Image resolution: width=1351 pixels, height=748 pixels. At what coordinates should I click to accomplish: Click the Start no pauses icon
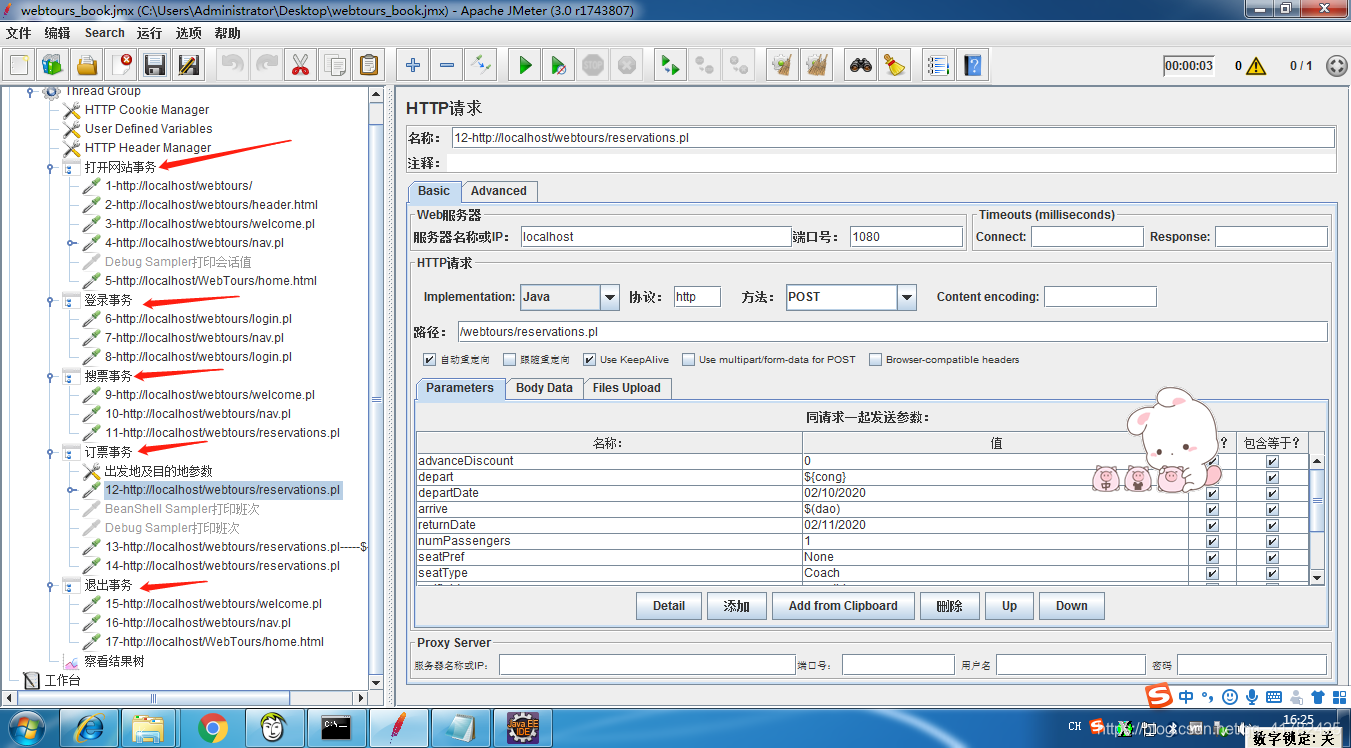point(559,66)
